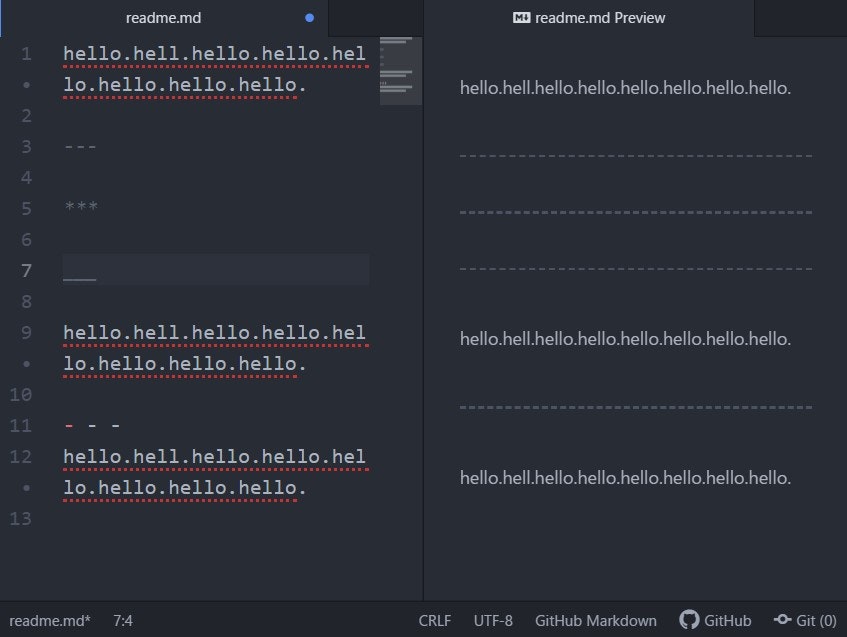The height and width of the screenshot is (637, 847).
Task: Click the hello text on editor line 9
Action: pyautogui.click(x=214, y=333)
